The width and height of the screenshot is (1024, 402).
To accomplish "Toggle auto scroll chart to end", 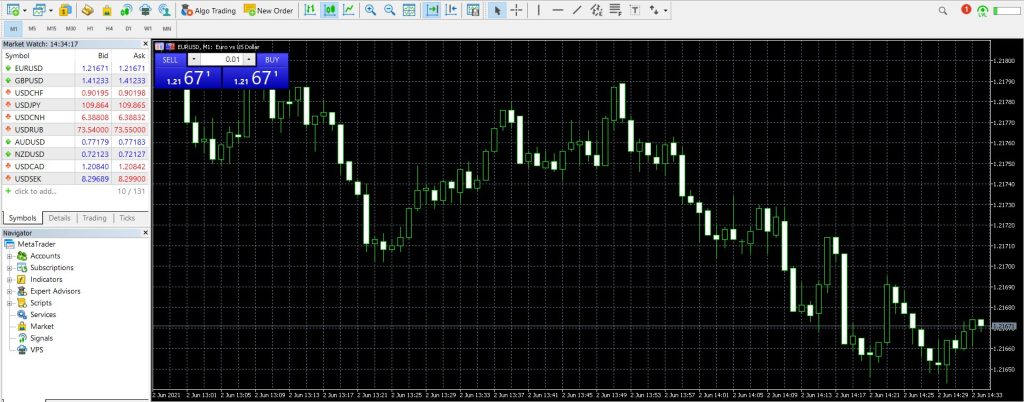I will [431, 10].
